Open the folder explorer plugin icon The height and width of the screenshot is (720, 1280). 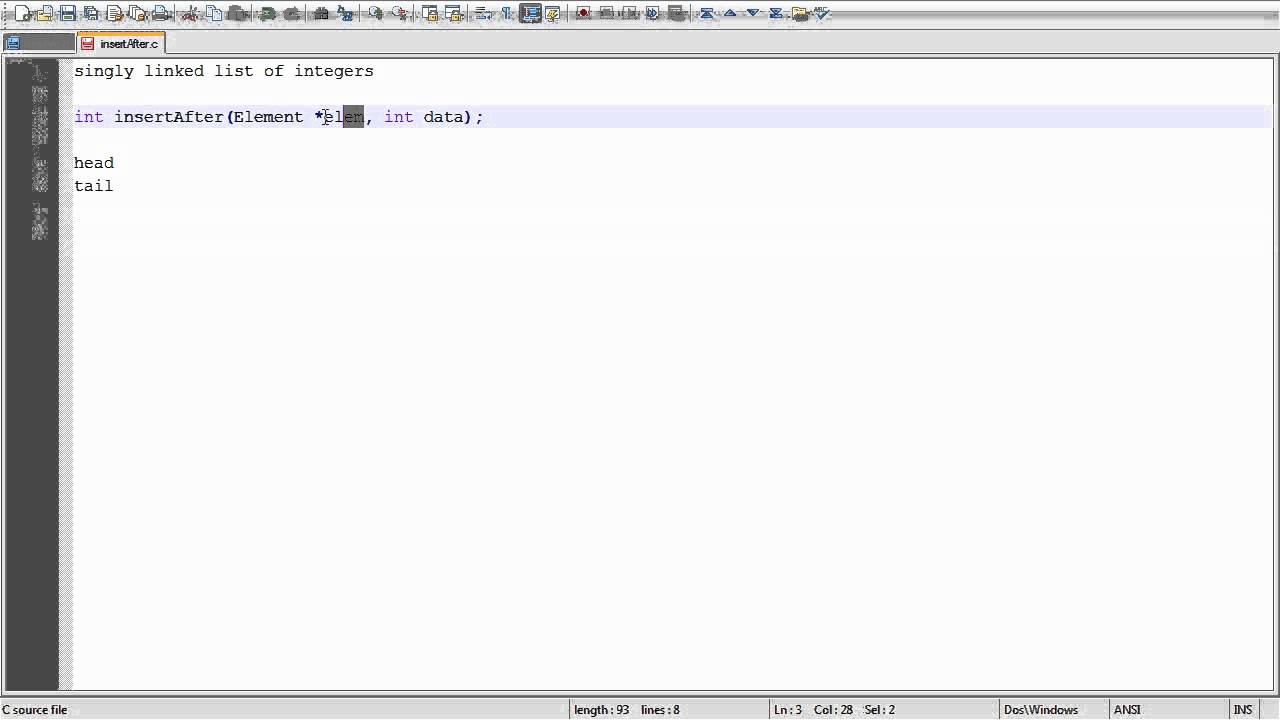tap(799, 13)
